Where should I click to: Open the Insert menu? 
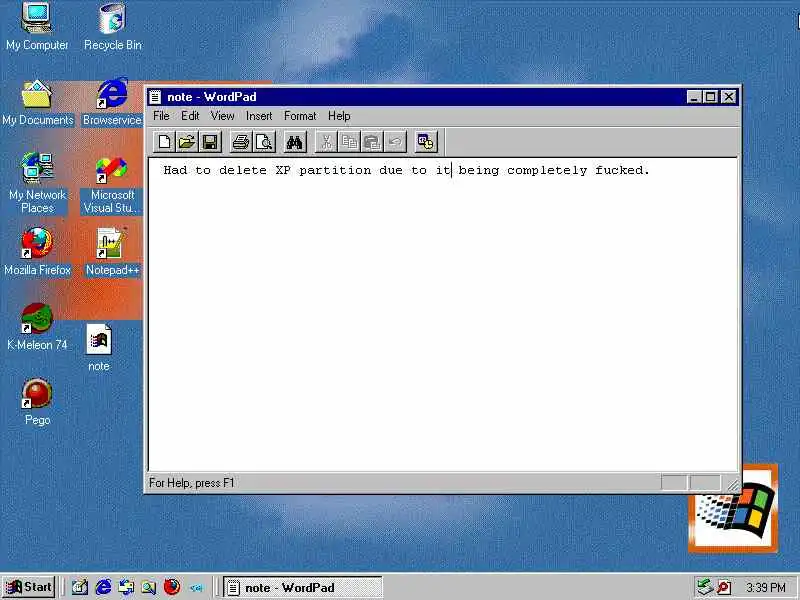[259, 116]
